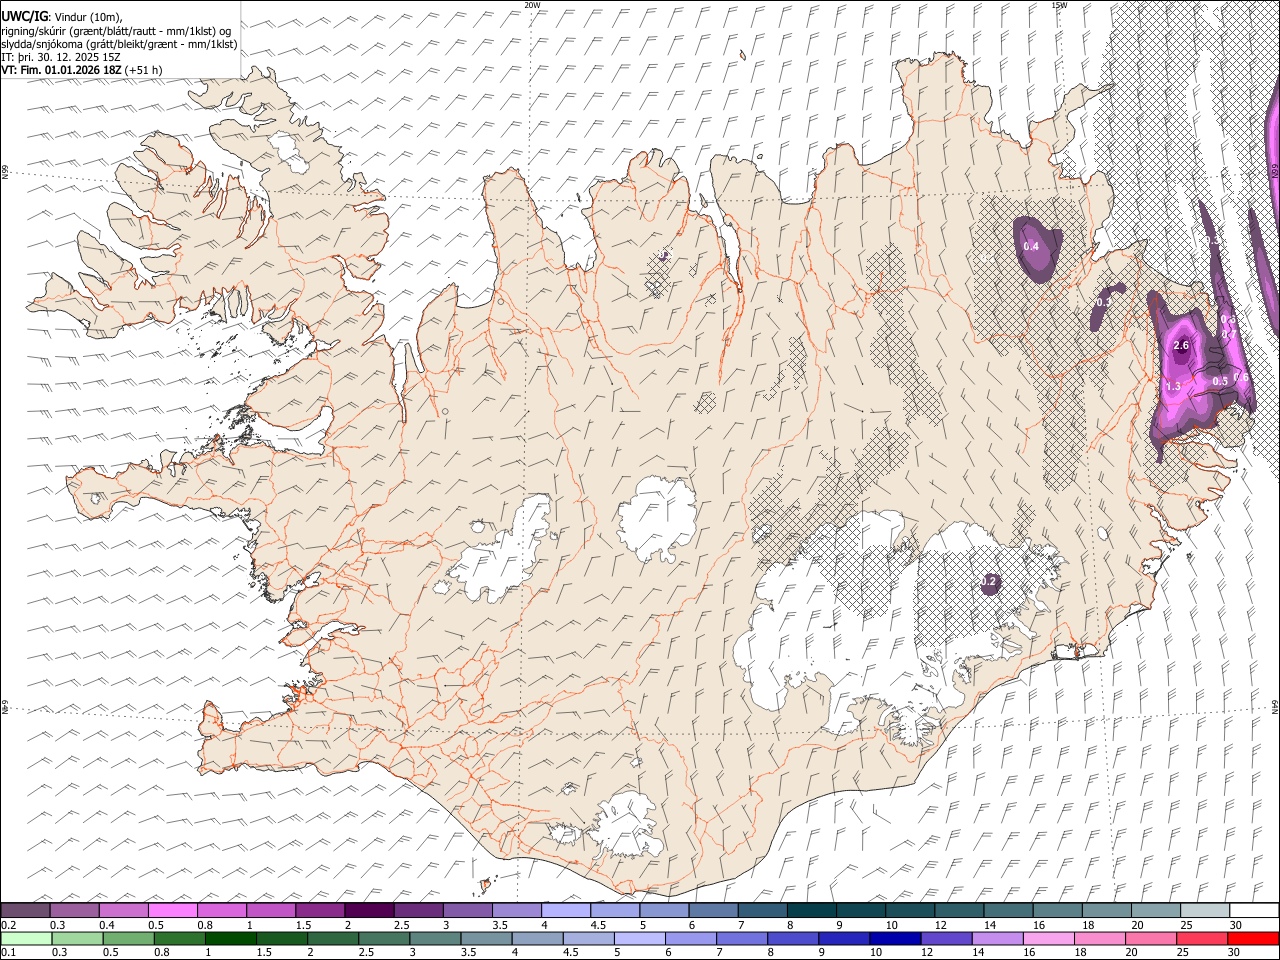Image resolution: width=1280 pixels, height=960 pixels.
Task: Click the 1.3 precipitation value on the east coast
Action: 1173,386
